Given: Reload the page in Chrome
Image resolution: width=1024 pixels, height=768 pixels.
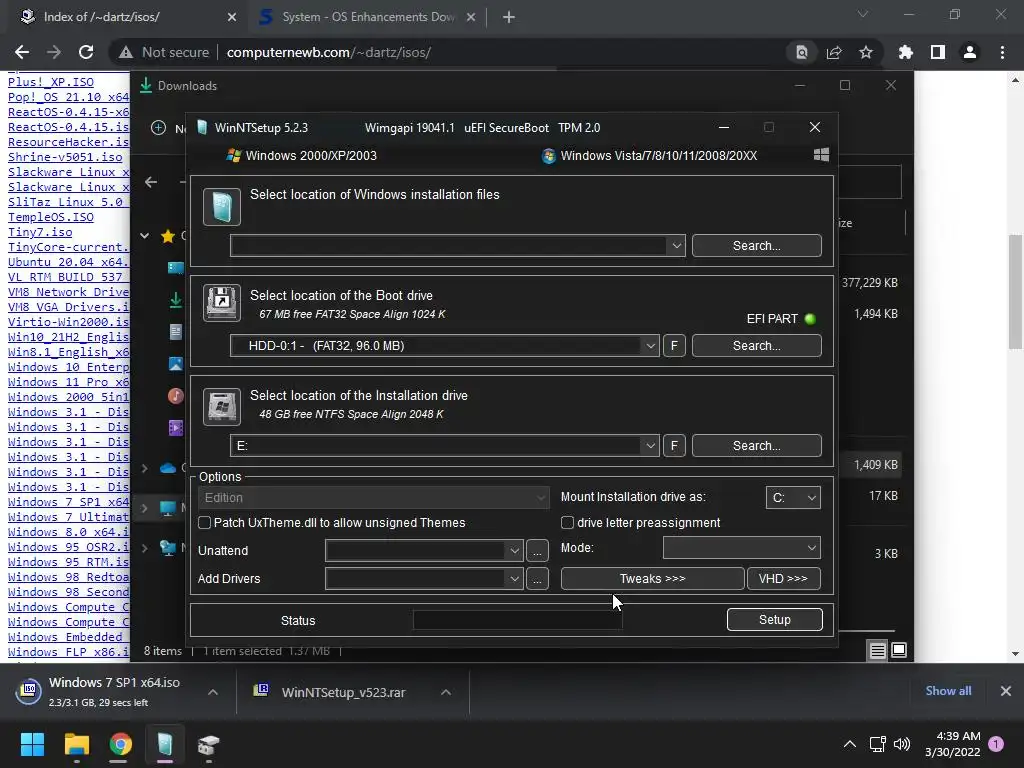Looking at the screenshot, I should [86, 52].
